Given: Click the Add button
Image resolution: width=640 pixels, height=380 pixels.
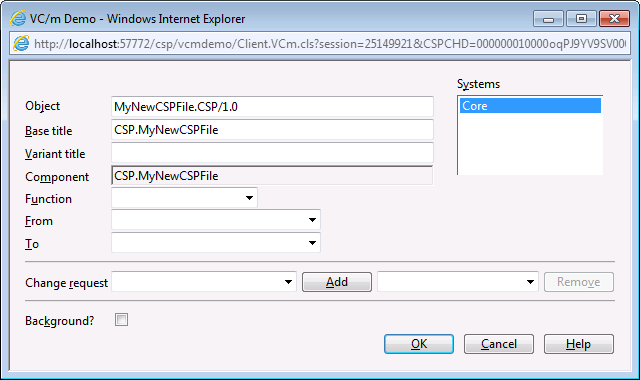Looking at the screenshot, I should coord(337,282).
